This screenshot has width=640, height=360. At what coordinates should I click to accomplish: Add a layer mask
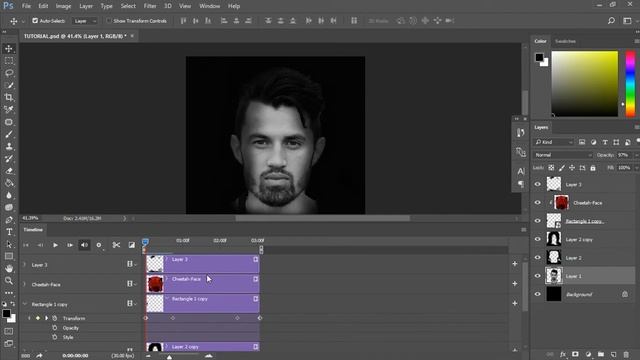pos(575,354)
